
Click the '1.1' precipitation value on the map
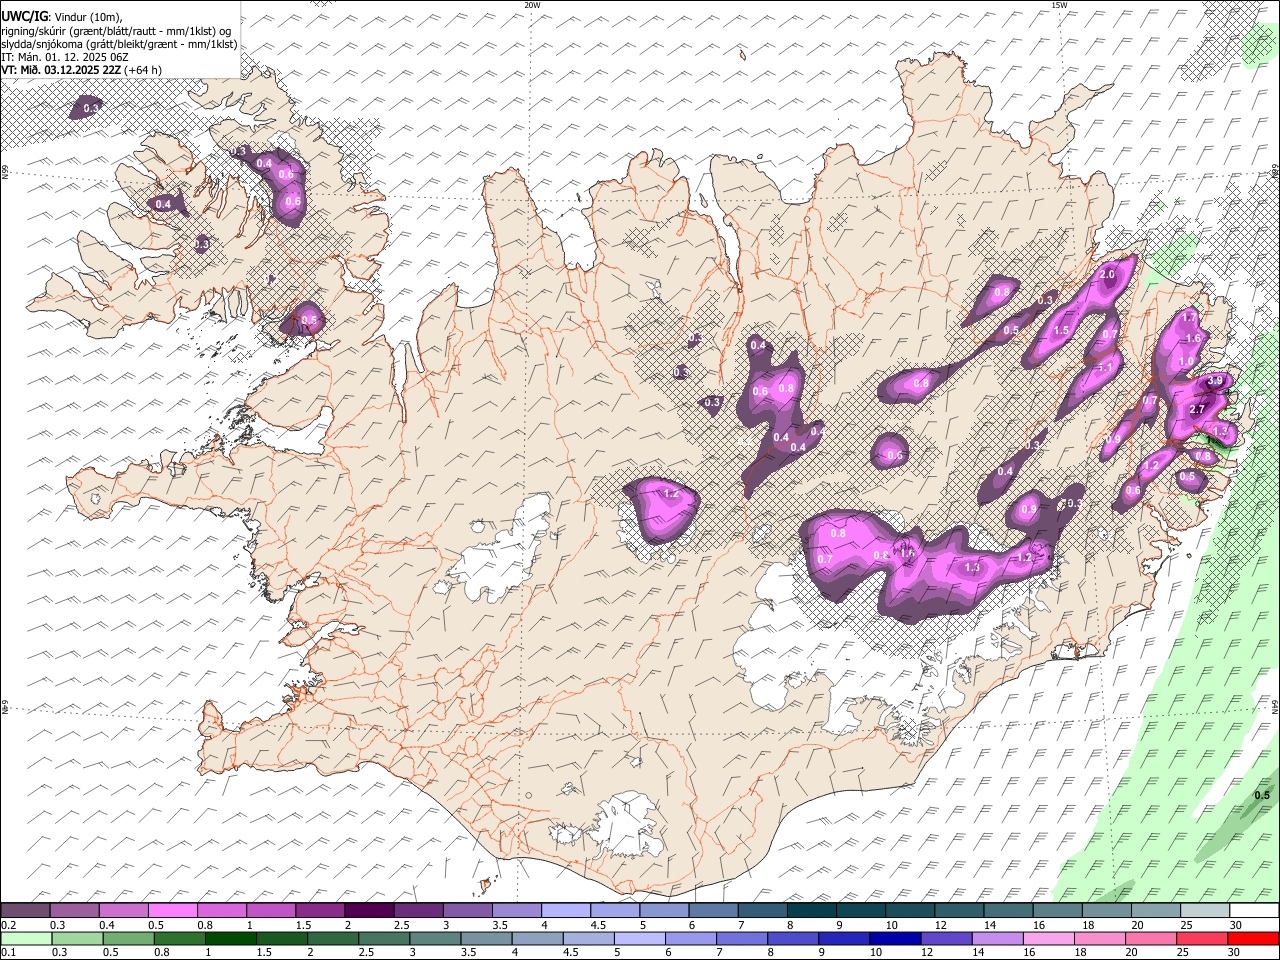[1106, 367]
